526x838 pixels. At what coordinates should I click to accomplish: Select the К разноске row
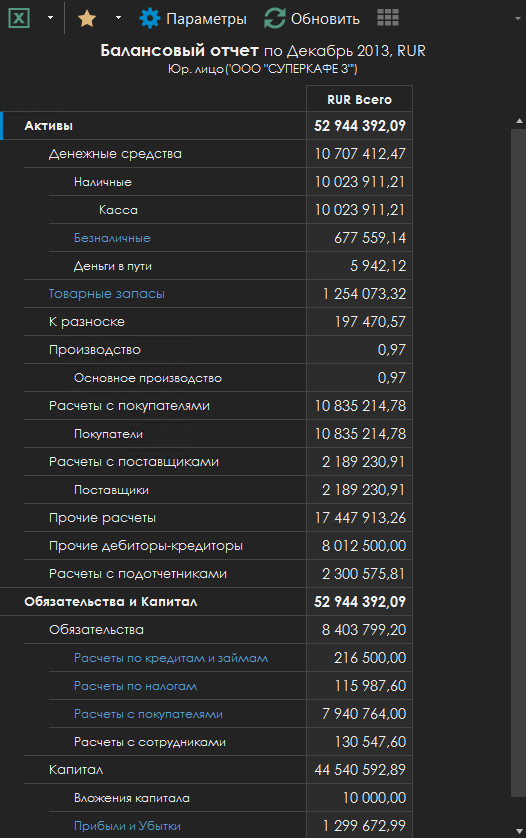(x=218, y=322)
